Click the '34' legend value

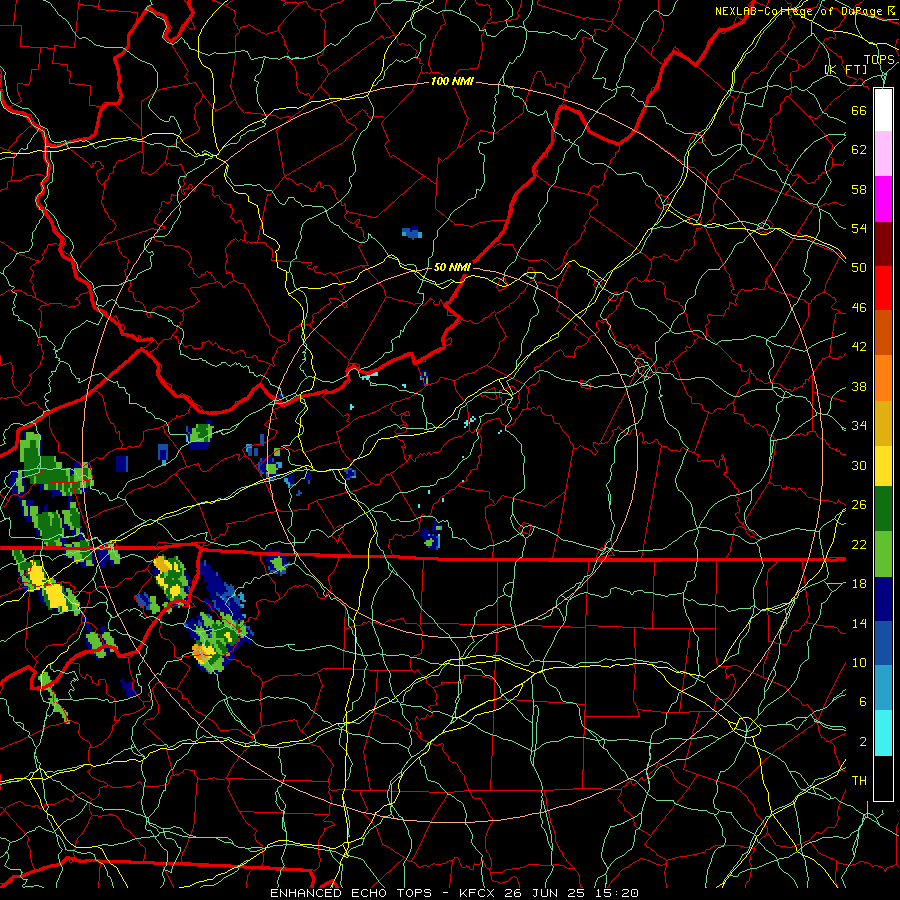(x=859, y=426)
